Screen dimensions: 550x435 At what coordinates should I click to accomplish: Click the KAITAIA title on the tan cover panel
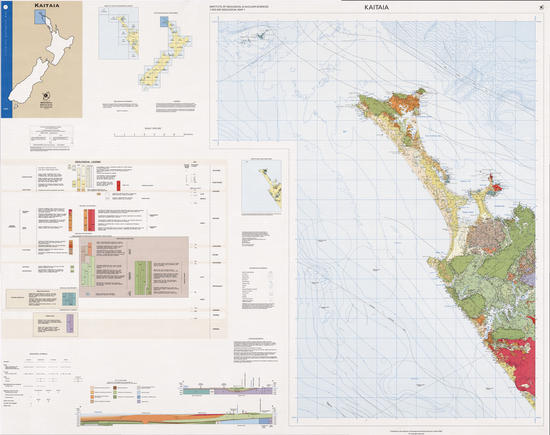pyautogui.click(x=47, y=5)
